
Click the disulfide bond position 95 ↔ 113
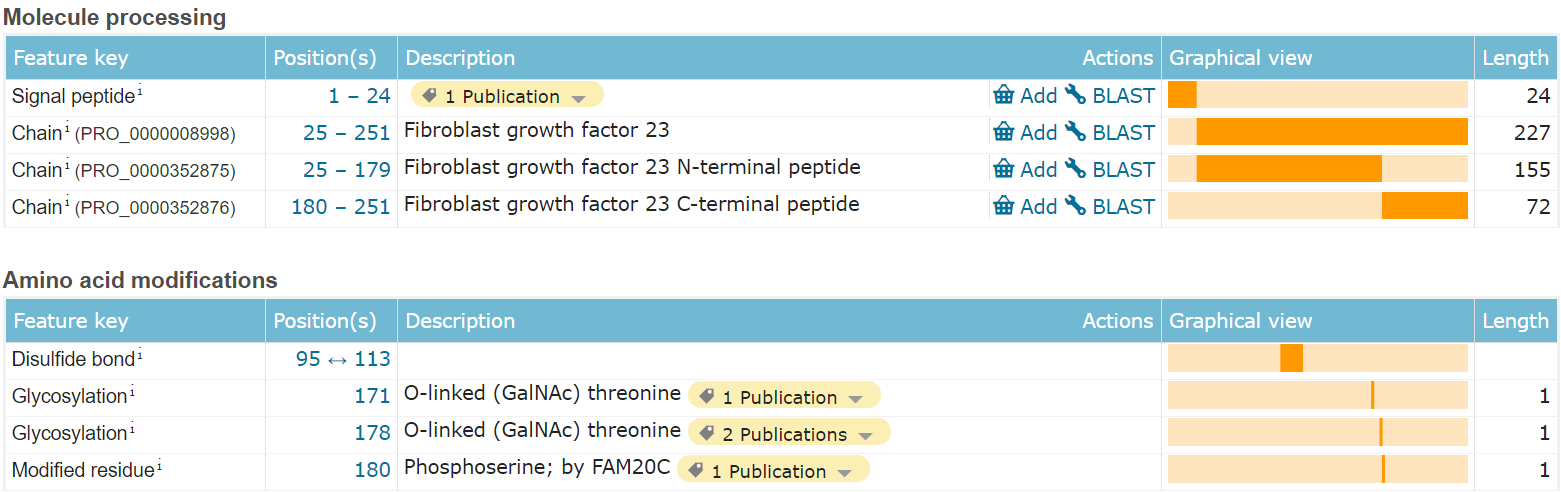coord(343,358)
